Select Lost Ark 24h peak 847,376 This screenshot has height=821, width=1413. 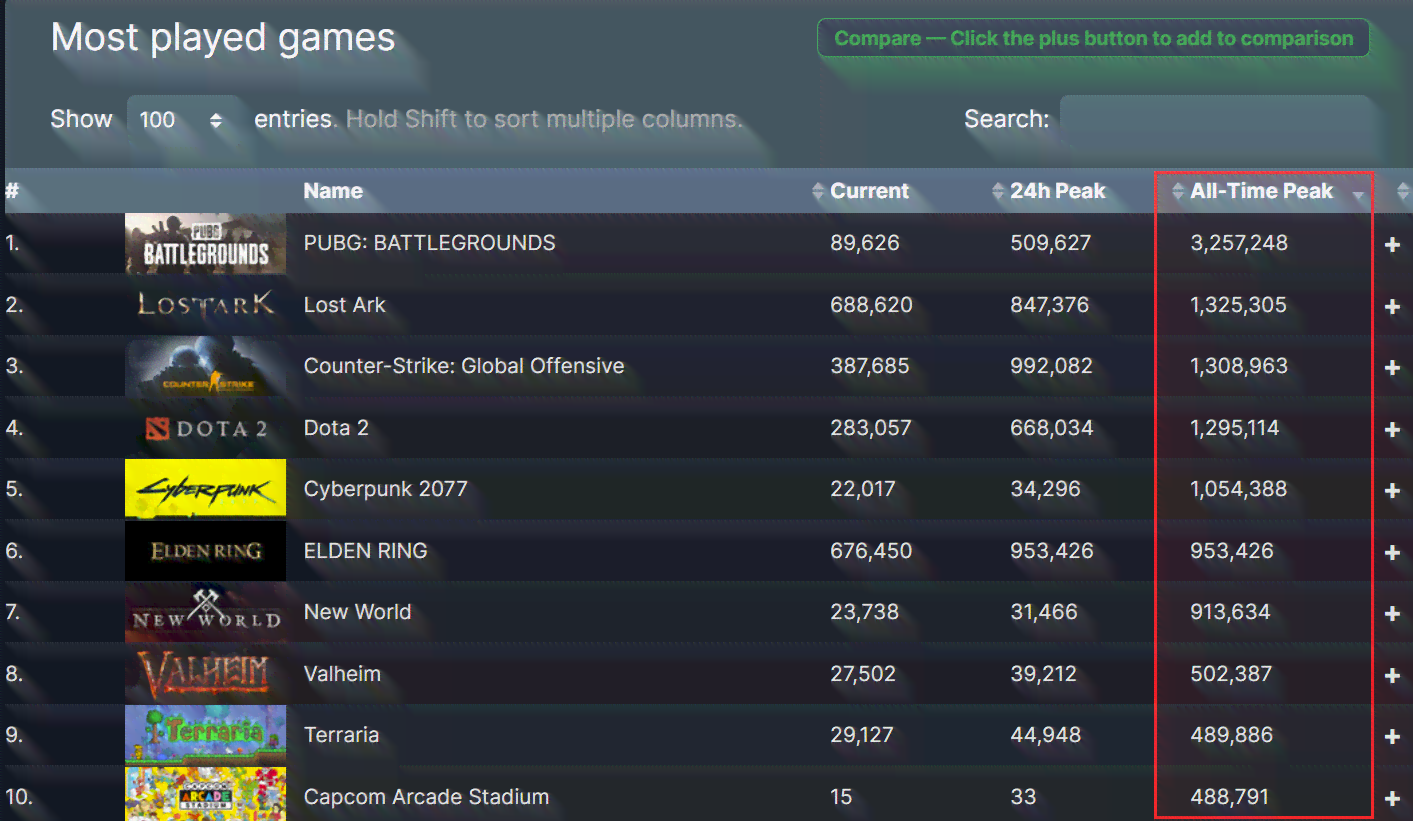[x=1050, y=305]
